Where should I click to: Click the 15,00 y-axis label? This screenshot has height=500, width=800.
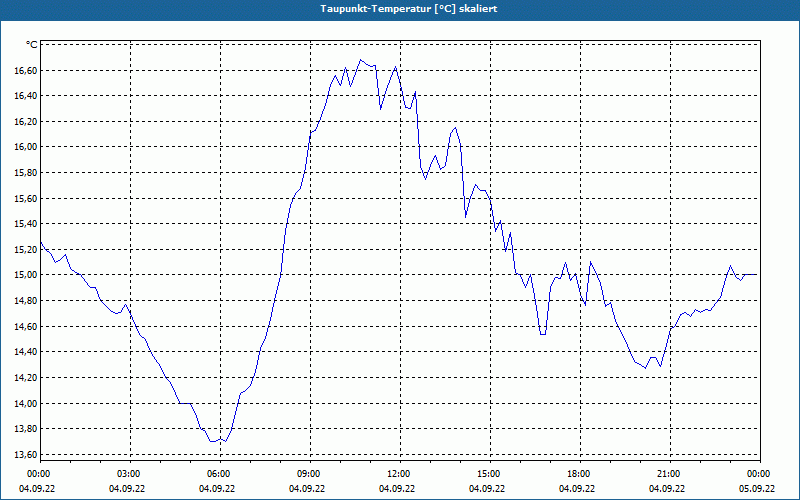point(26,275)
